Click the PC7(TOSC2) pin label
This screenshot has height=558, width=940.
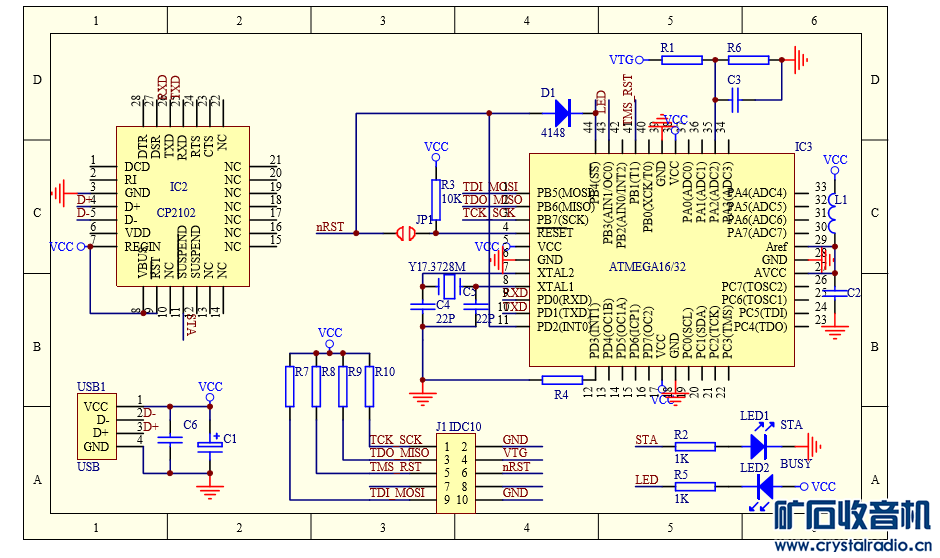tap(754, 286)
